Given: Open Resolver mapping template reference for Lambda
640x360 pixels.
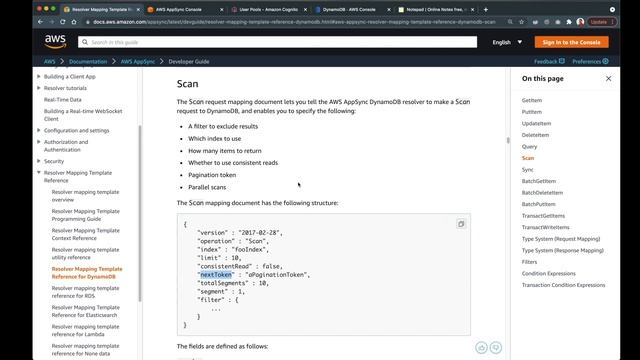Looking at the screenshot, I should coord(85,330).
